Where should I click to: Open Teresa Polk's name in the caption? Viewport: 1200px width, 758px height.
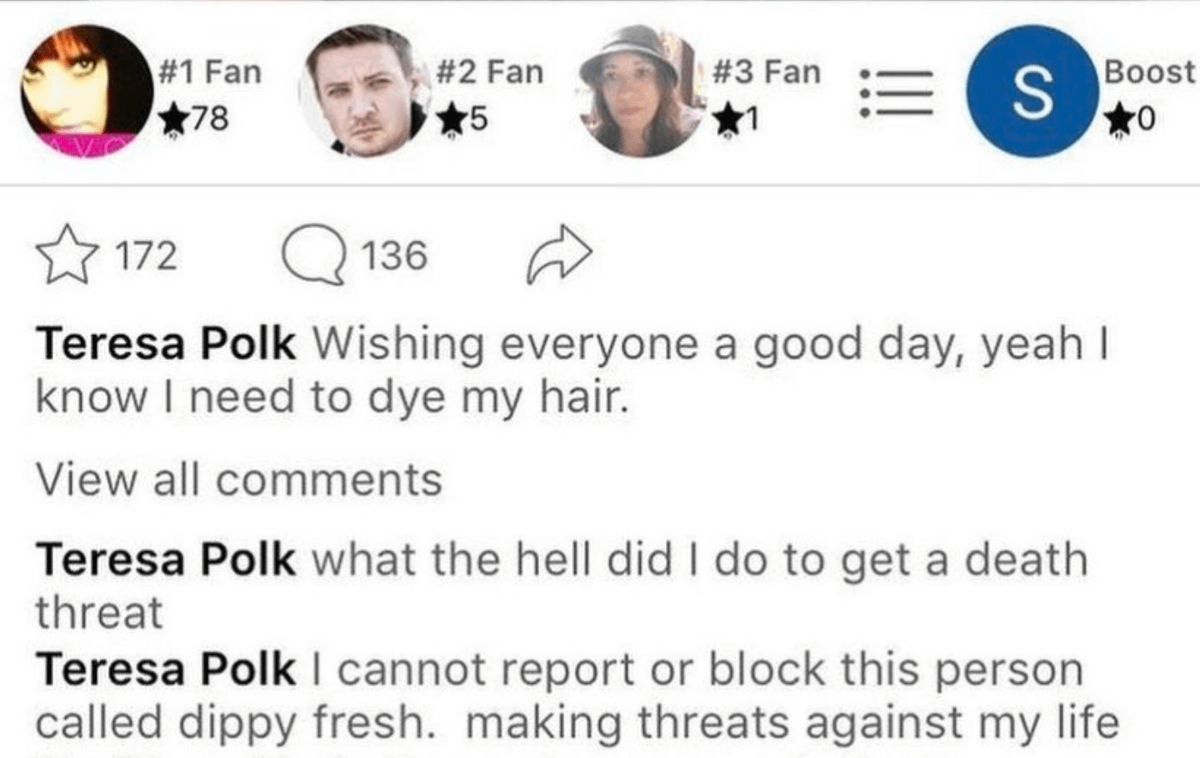tap(166, 344)
